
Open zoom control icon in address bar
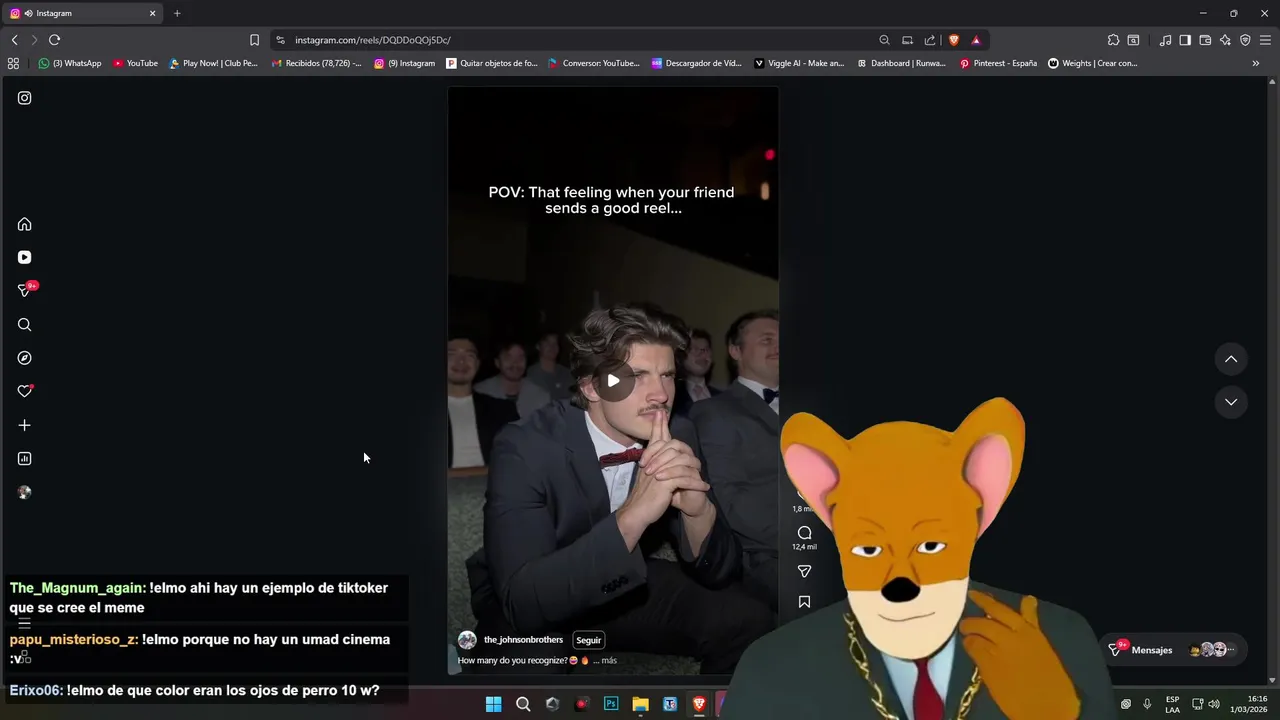(884, 40)
